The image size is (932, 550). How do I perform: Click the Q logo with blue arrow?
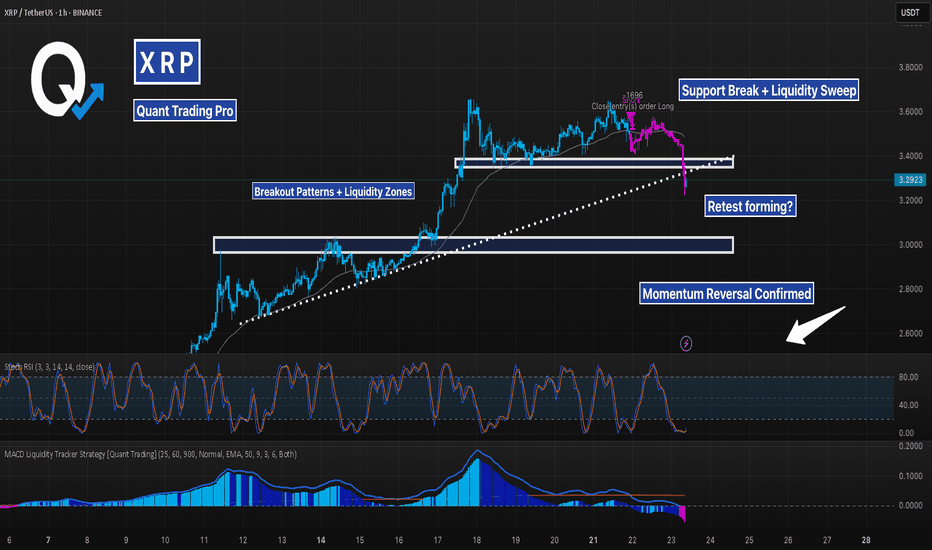tap(66, 80)
